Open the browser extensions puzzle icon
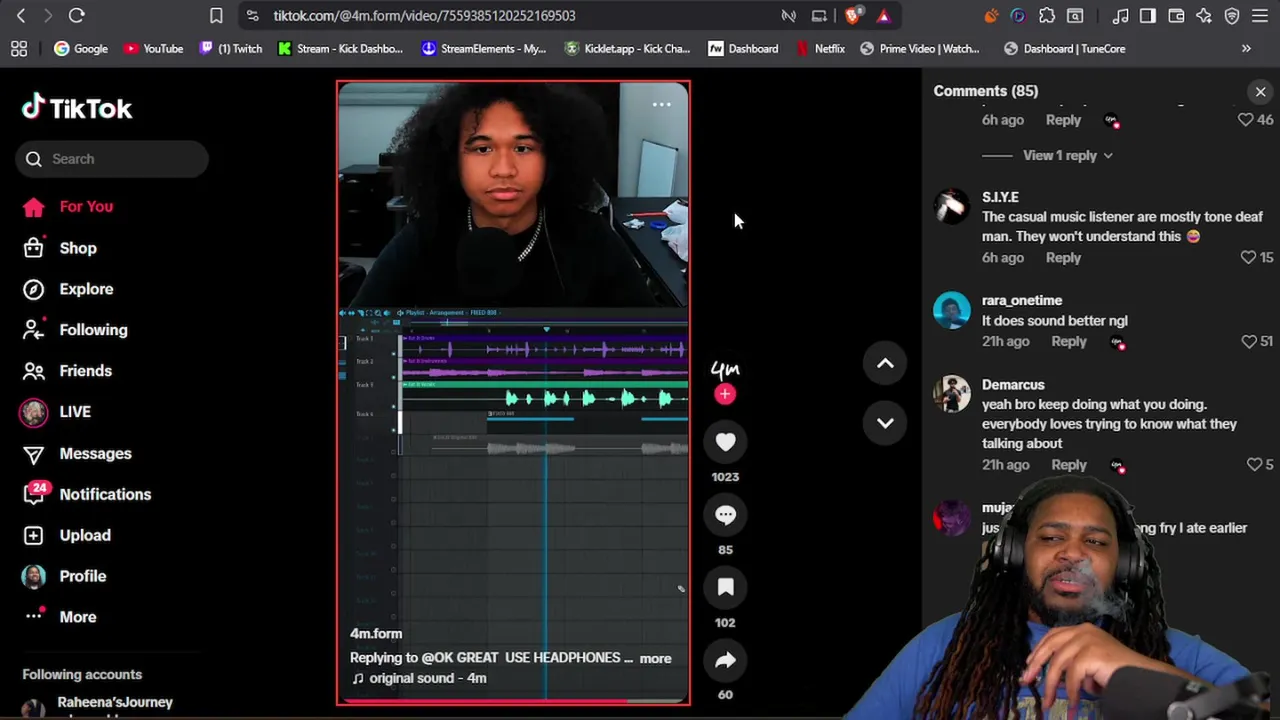This screenshot has height=720, width=1280. [1047, 15]
